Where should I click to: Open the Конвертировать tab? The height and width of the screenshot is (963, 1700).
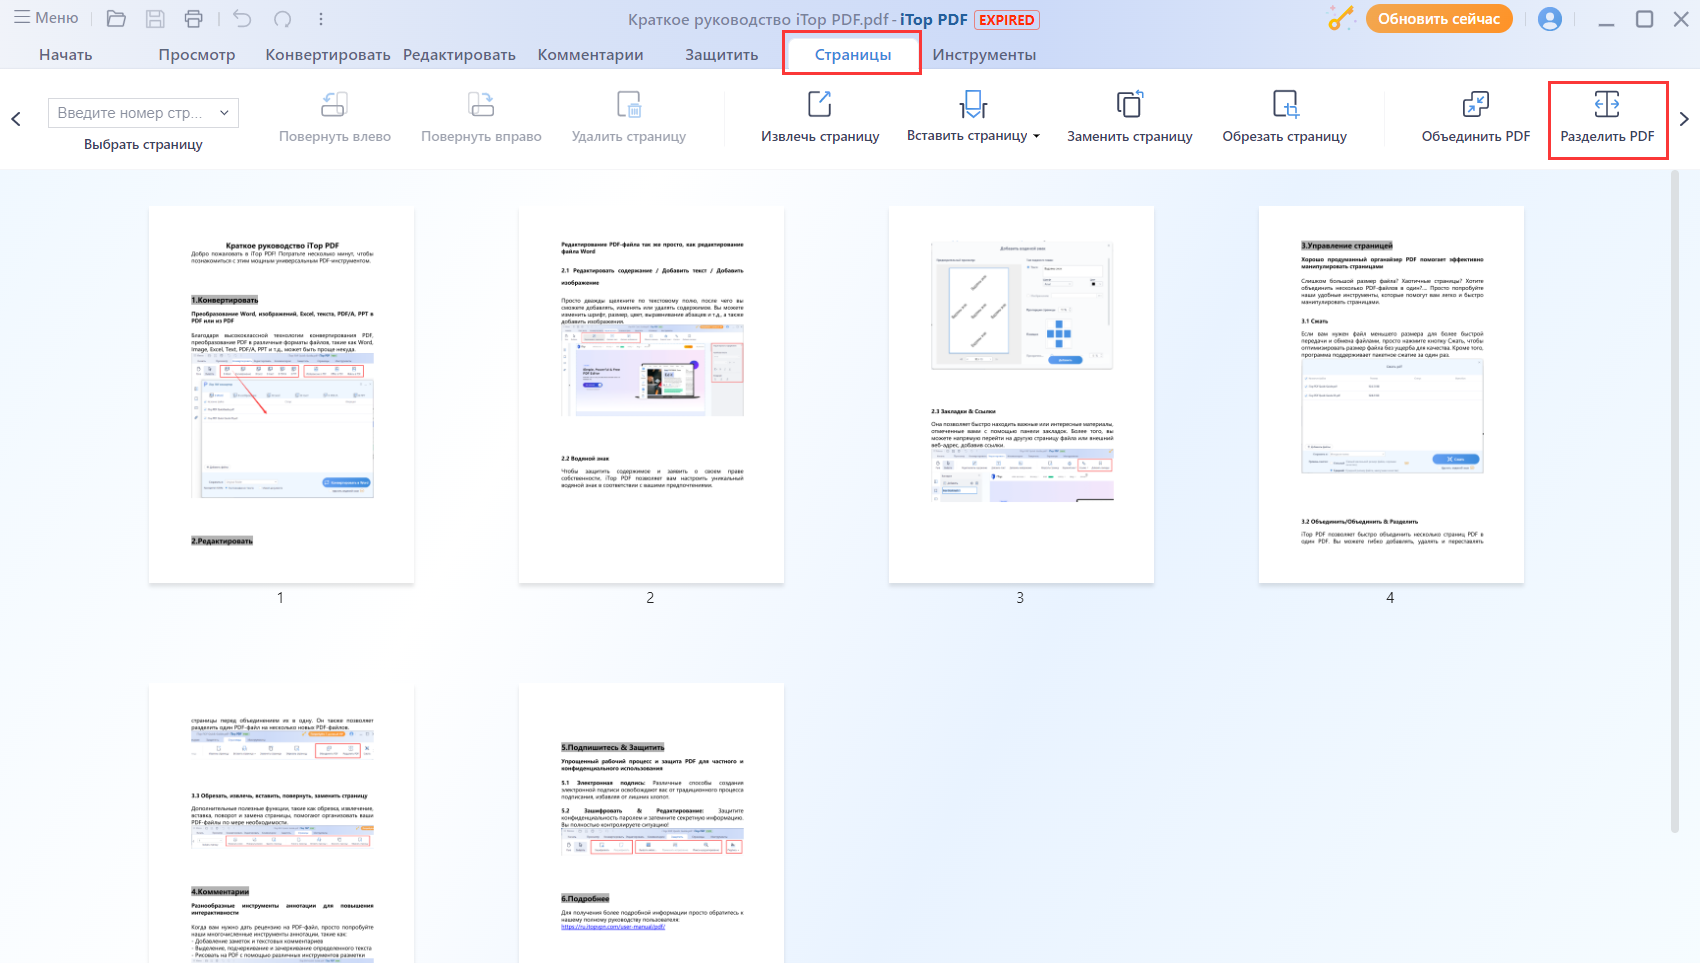click(328, 55)
